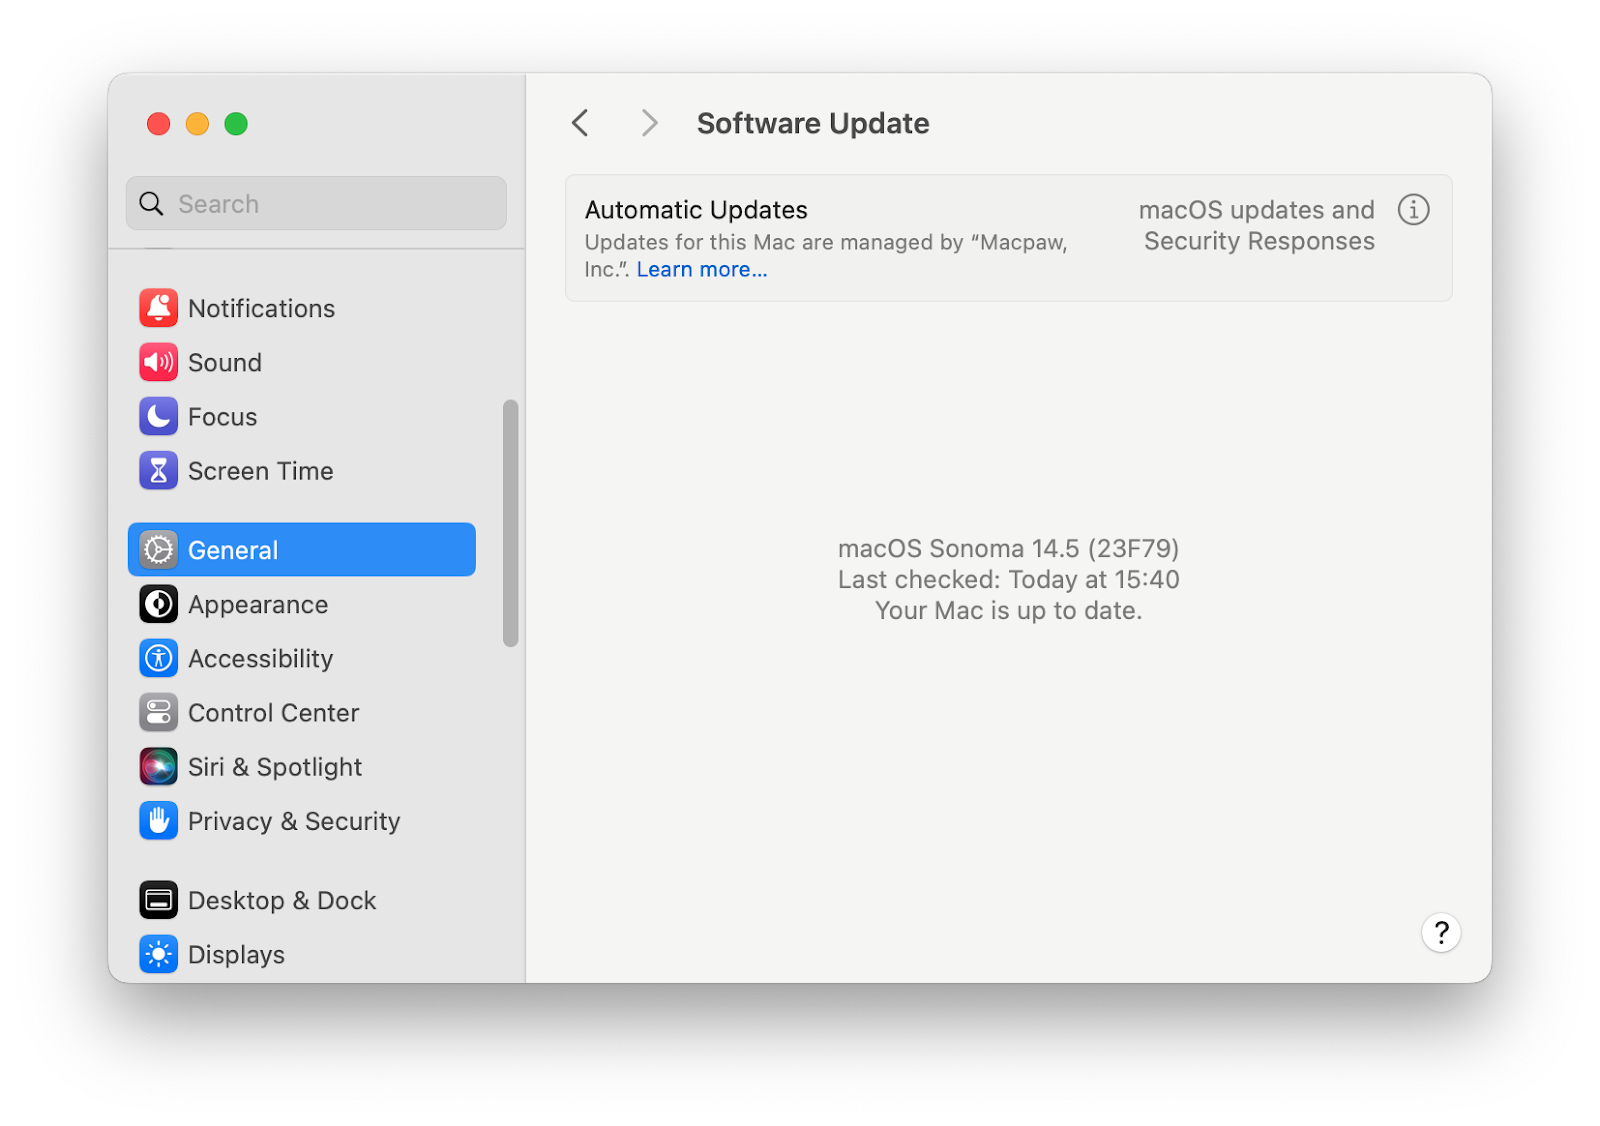Open Notifications settings in the sidebar
1600x1126 pixels.
pos(158,308)
